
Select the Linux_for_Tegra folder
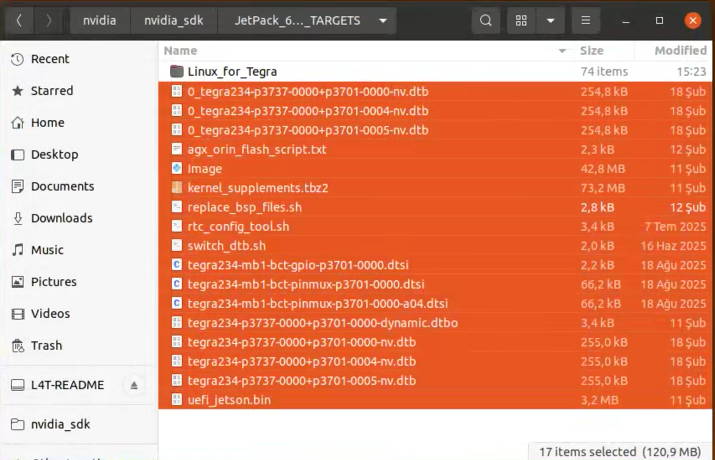[435, 72]
